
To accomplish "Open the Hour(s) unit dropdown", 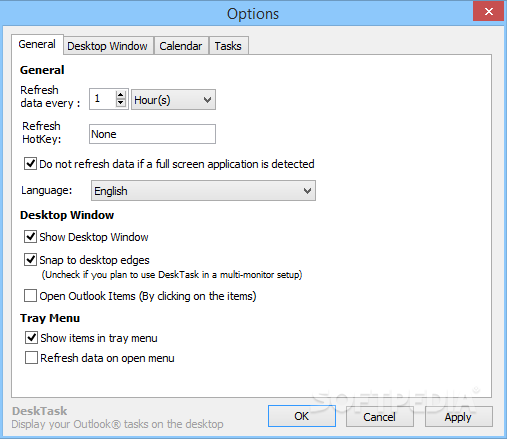I will (x=173, y=99).
